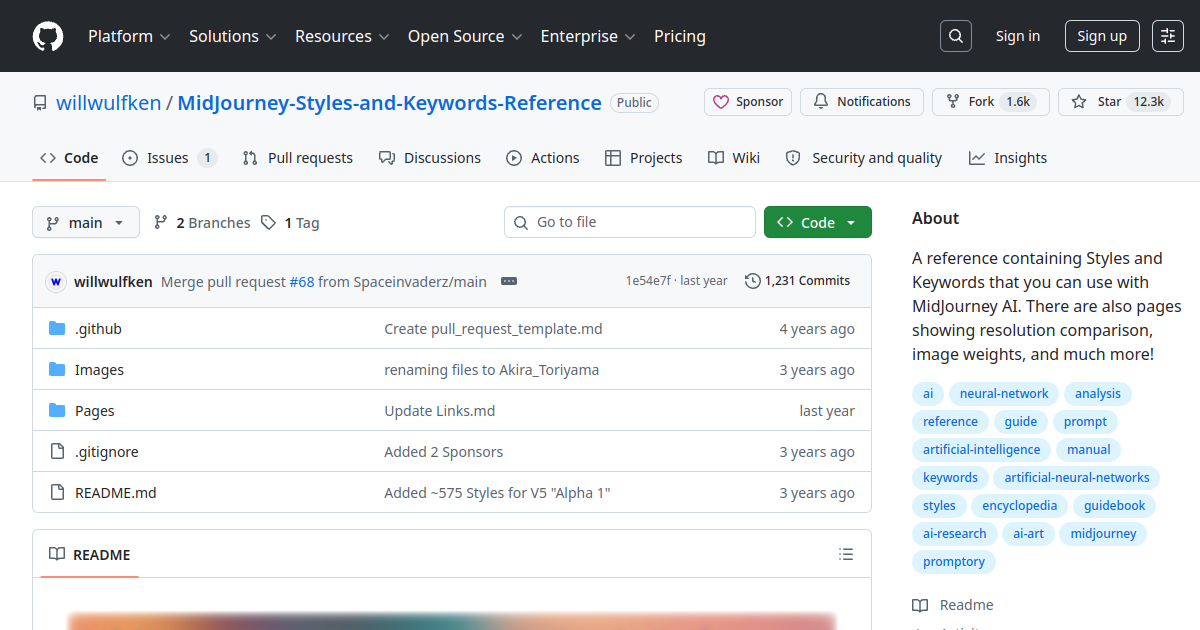Click the README.md file icon

[57, 493]
